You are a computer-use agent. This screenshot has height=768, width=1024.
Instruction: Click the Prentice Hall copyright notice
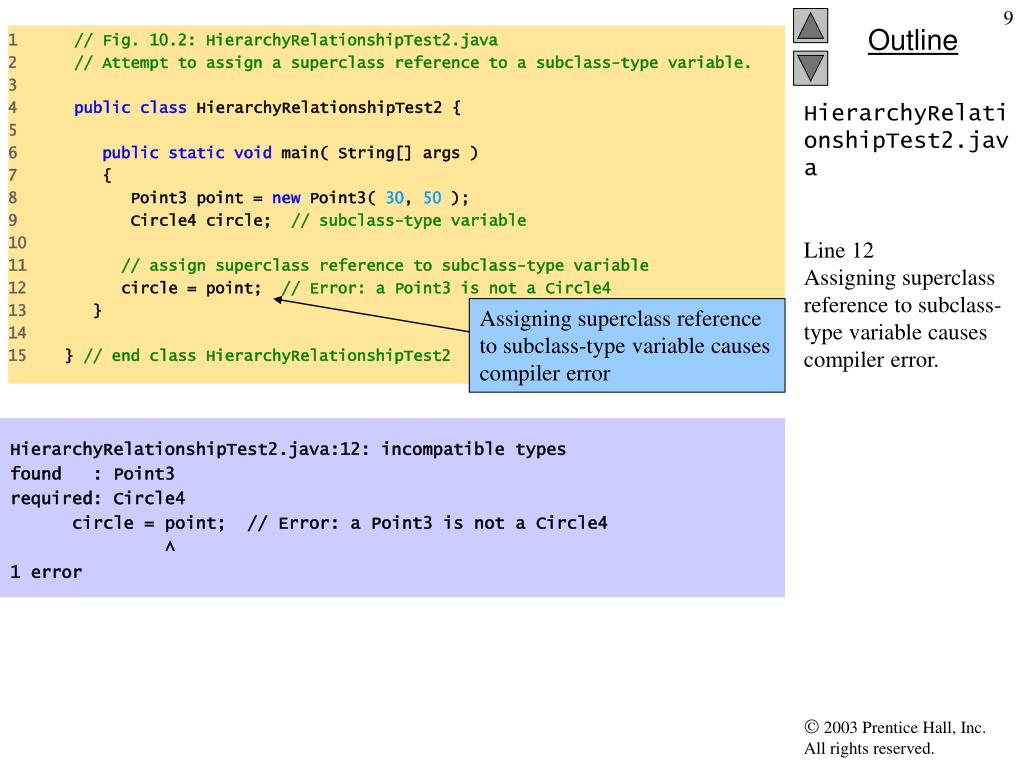894,738
